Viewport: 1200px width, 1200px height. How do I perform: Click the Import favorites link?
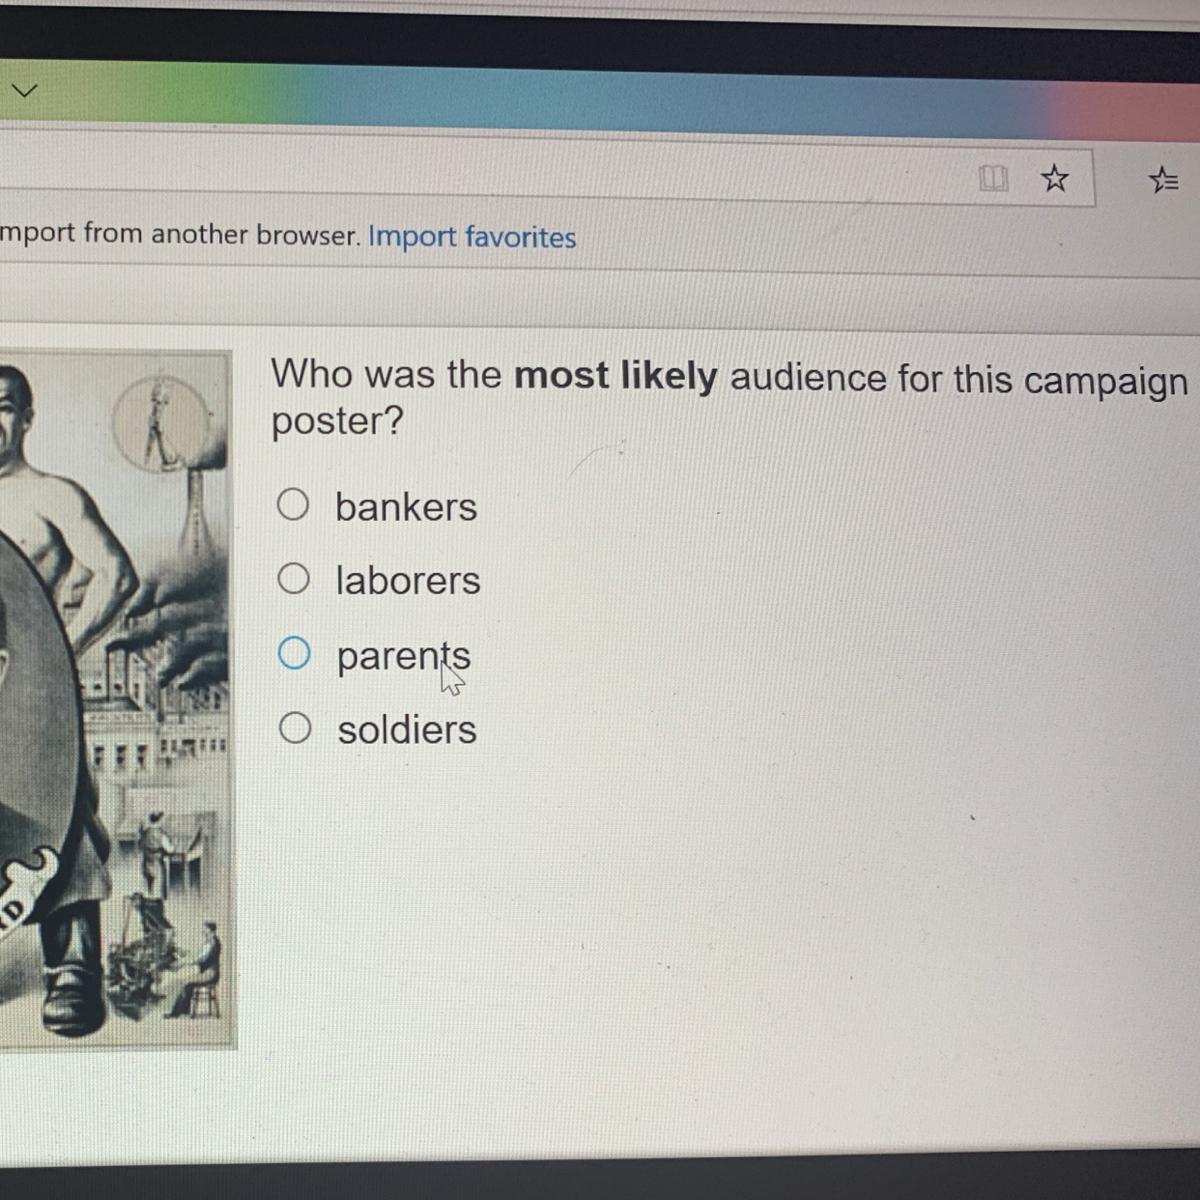472,237
